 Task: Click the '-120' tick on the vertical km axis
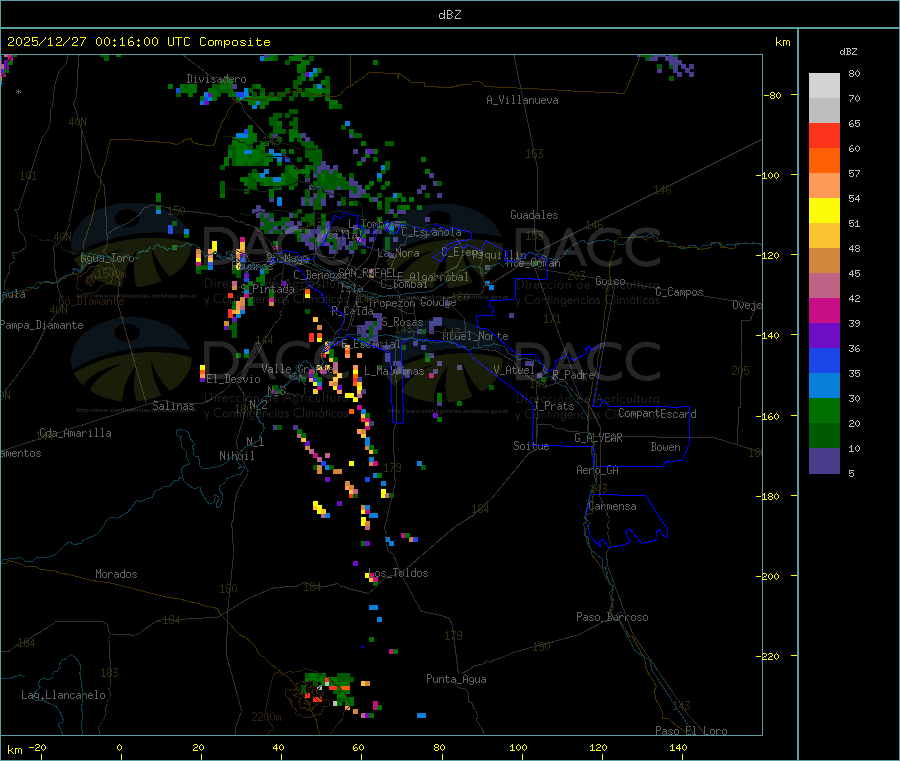pyautogui.click(x=770, y=255)
